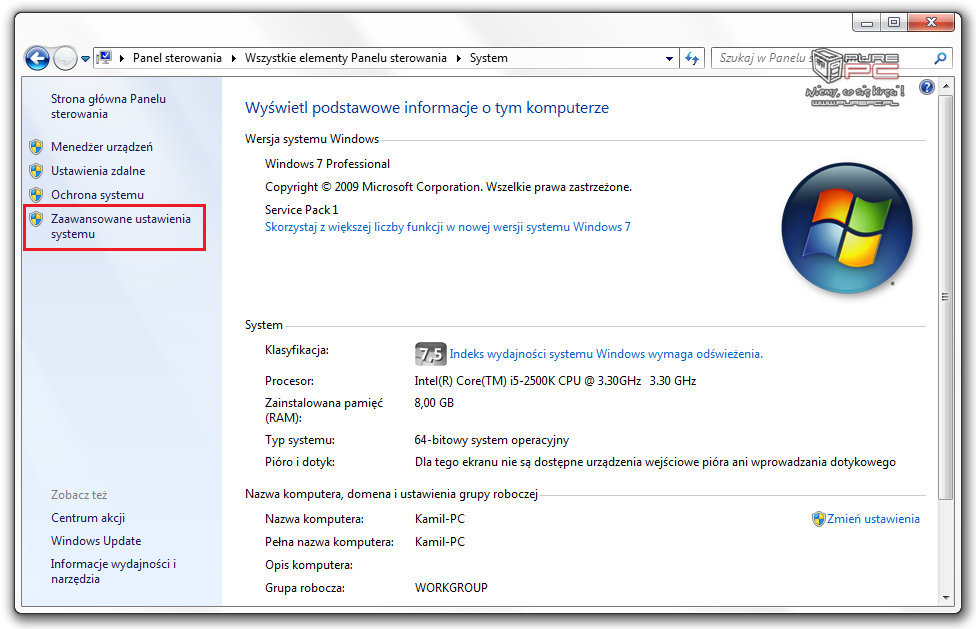Image resolution: width=976 pixels, height=629 pixels.
Task: Expand the arrow before Panel sterowania
Action: coord(122,58)
